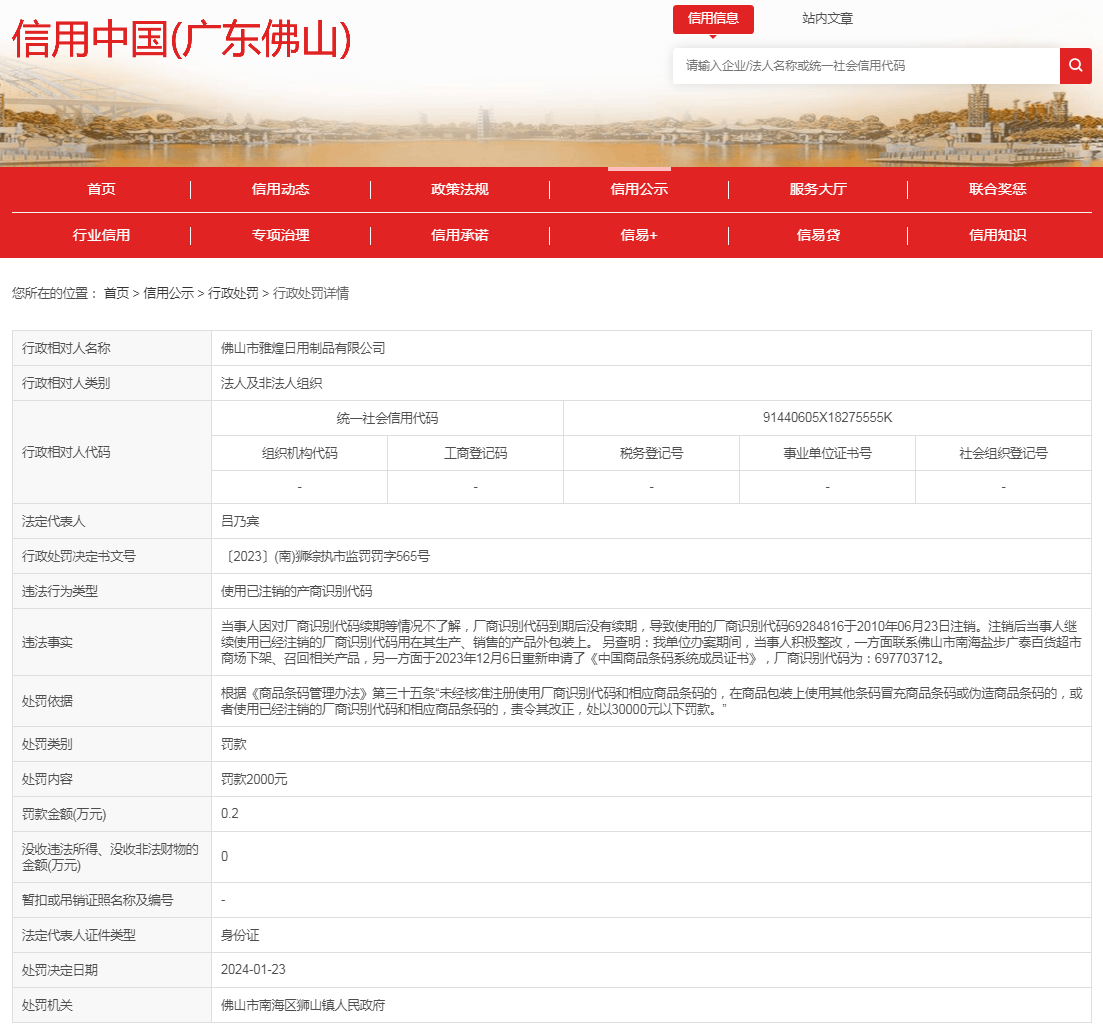This screenshot has width=1103, height=1031.
Task: Select the credit code 91440605X18275555K
Action: point(827,418)
